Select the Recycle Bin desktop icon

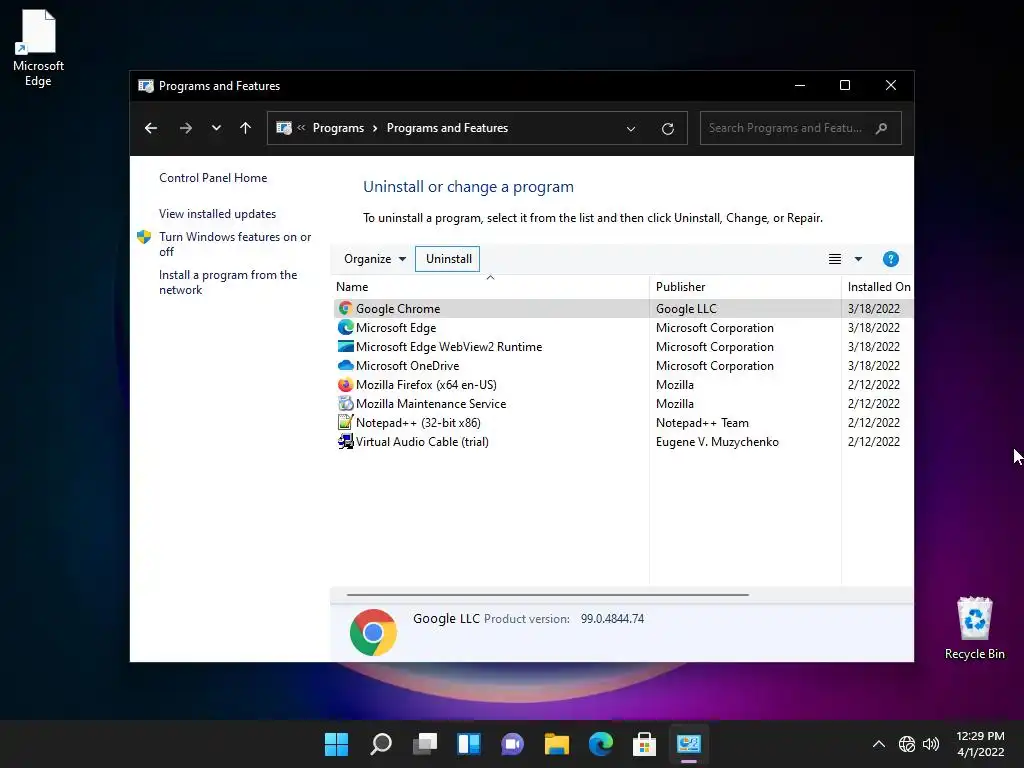click(x=974, y=628)
